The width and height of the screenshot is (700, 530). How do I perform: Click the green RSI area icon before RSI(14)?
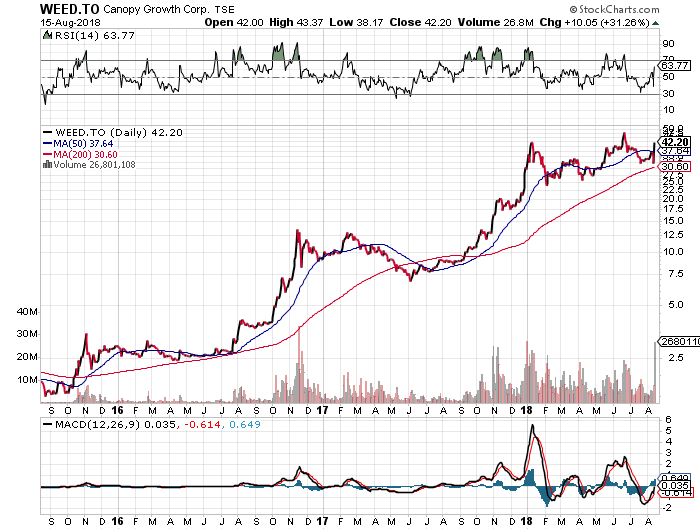point(47,35)
